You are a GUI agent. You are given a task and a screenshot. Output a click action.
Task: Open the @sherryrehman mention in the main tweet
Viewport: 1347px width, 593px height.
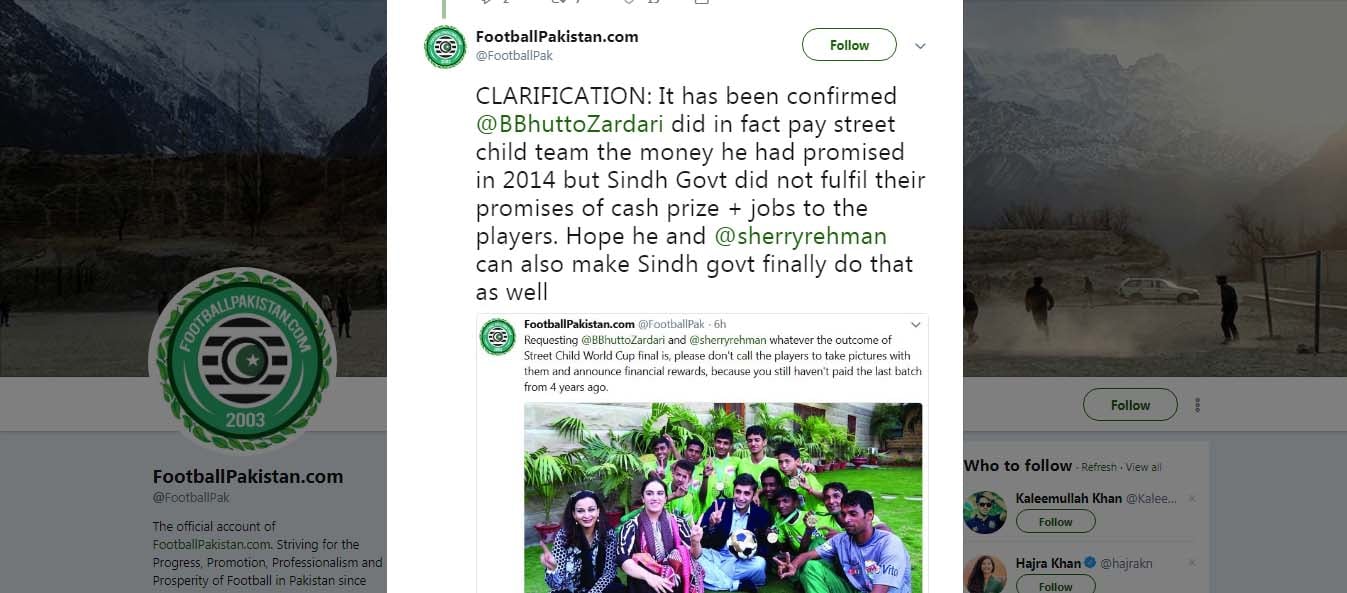point(800,237)
